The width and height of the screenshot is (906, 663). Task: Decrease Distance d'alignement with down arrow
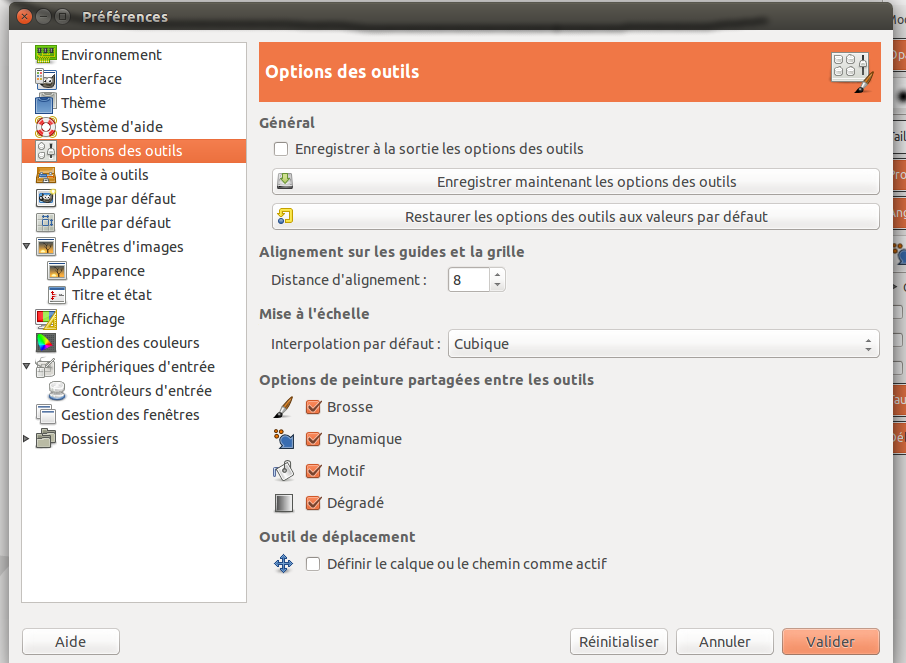pyautogui.click(x=497, y=286)
